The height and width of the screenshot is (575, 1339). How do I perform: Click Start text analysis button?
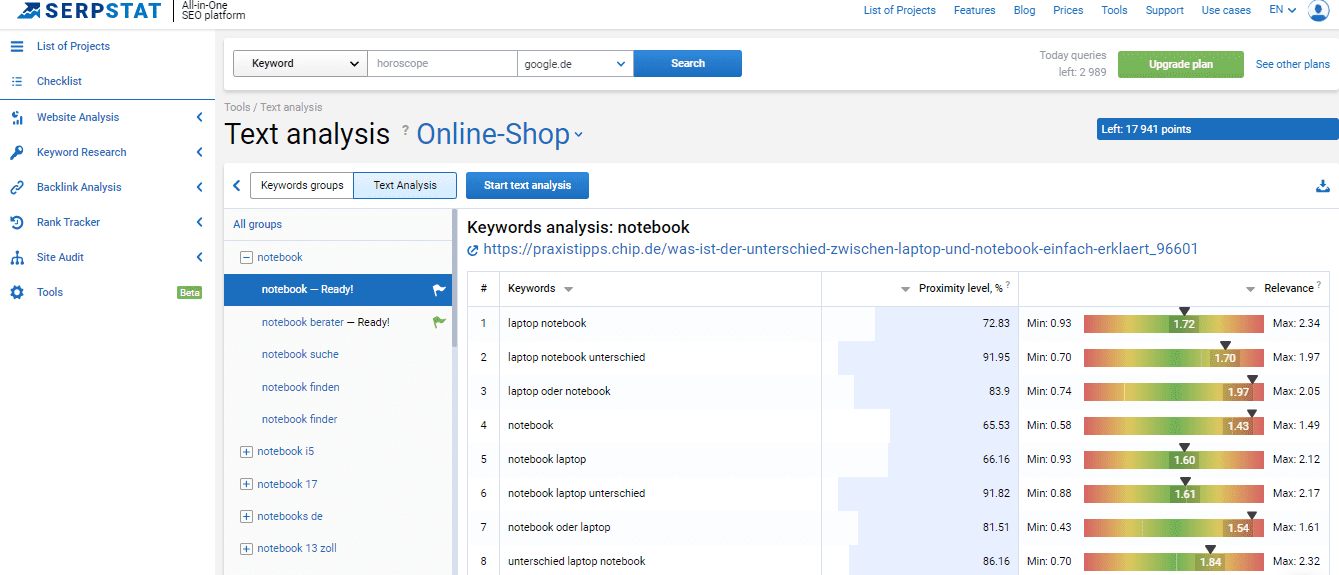(527, 185)
